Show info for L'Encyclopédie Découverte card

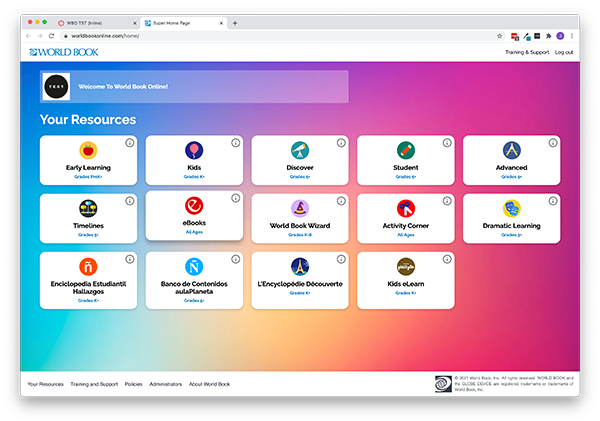pyautogui.click(x=341, y=259)
